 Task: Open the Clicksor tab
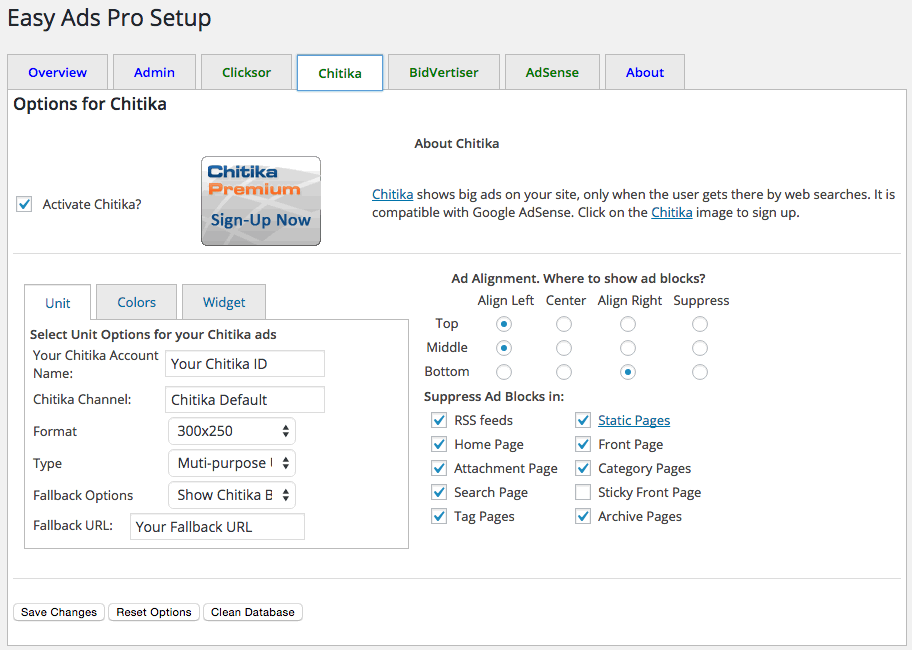(x=247, y=72)
